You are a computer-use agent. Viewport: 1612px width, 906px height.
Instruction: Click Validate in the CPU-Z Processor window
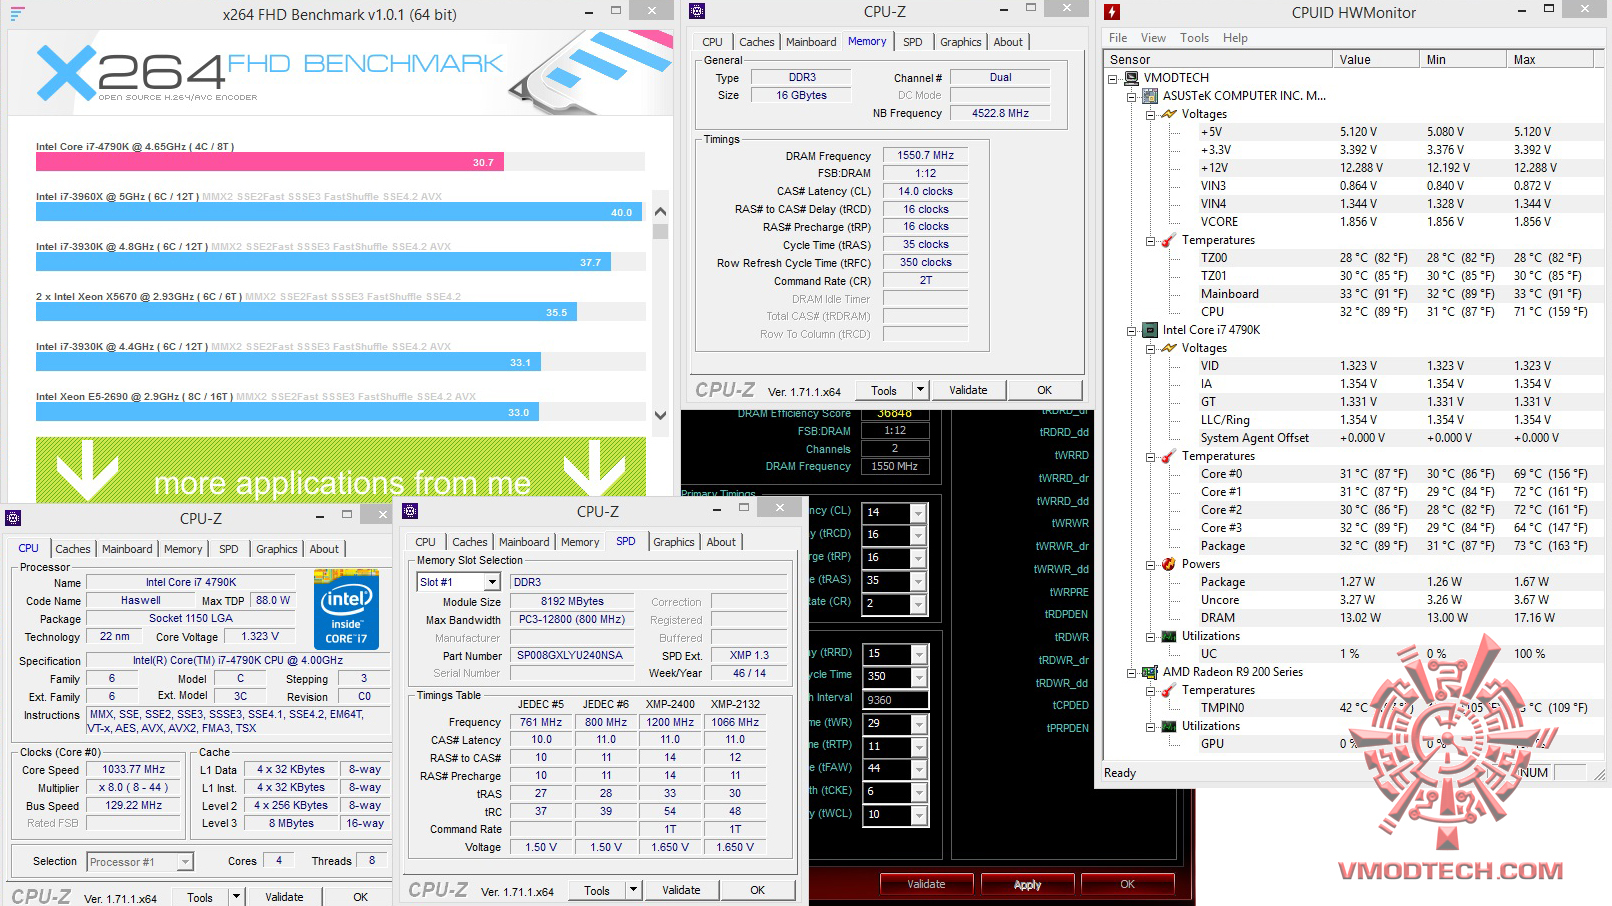284,897
